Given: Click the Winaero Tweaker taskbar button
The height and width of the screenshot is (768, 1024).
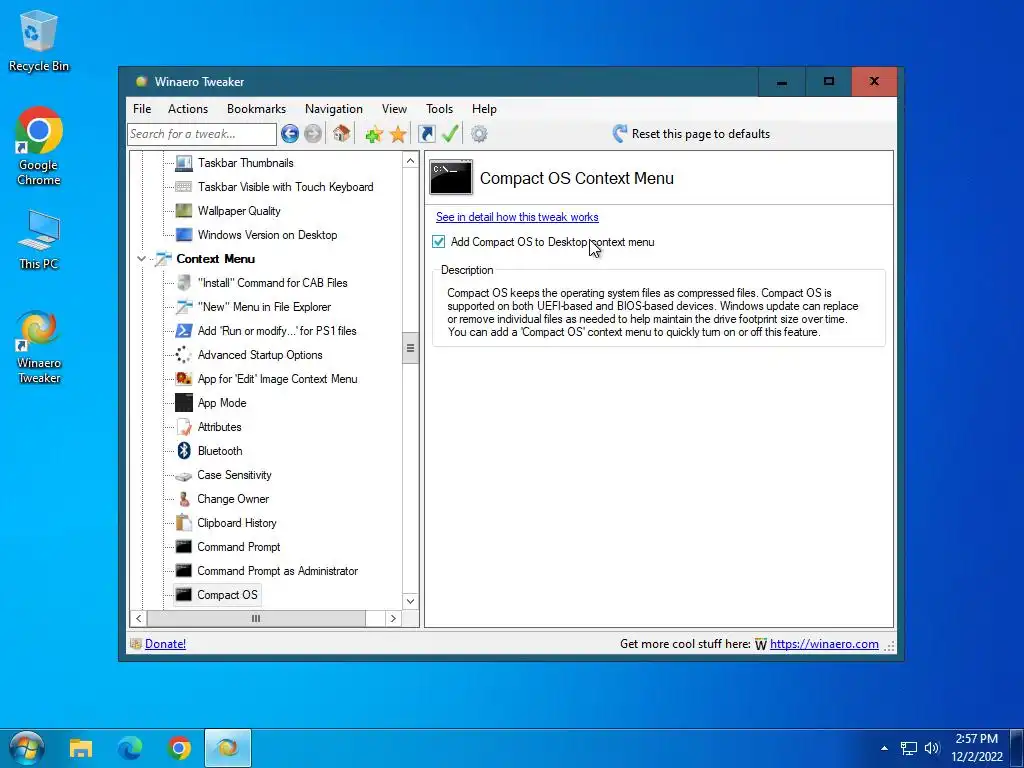Looking at the screenshot, I should tap(227, 748).
